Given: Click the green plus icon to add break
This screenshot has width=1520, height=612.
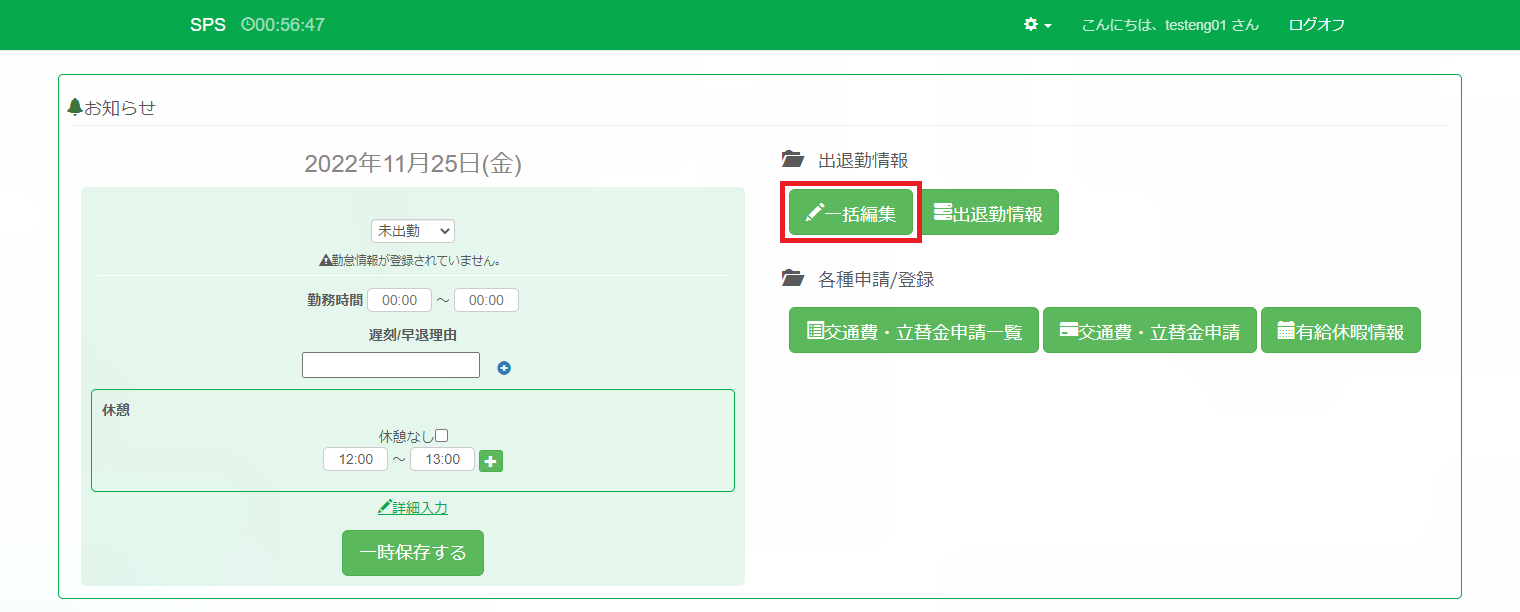Looking at the screenshot, I should pyautogui.click(x=491, y=460).
